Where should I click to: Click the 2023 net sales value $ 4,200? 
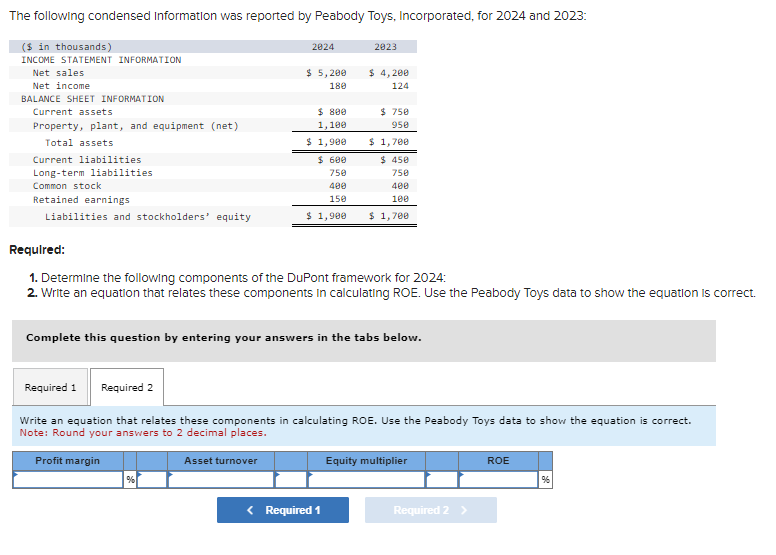pos(388,73)
